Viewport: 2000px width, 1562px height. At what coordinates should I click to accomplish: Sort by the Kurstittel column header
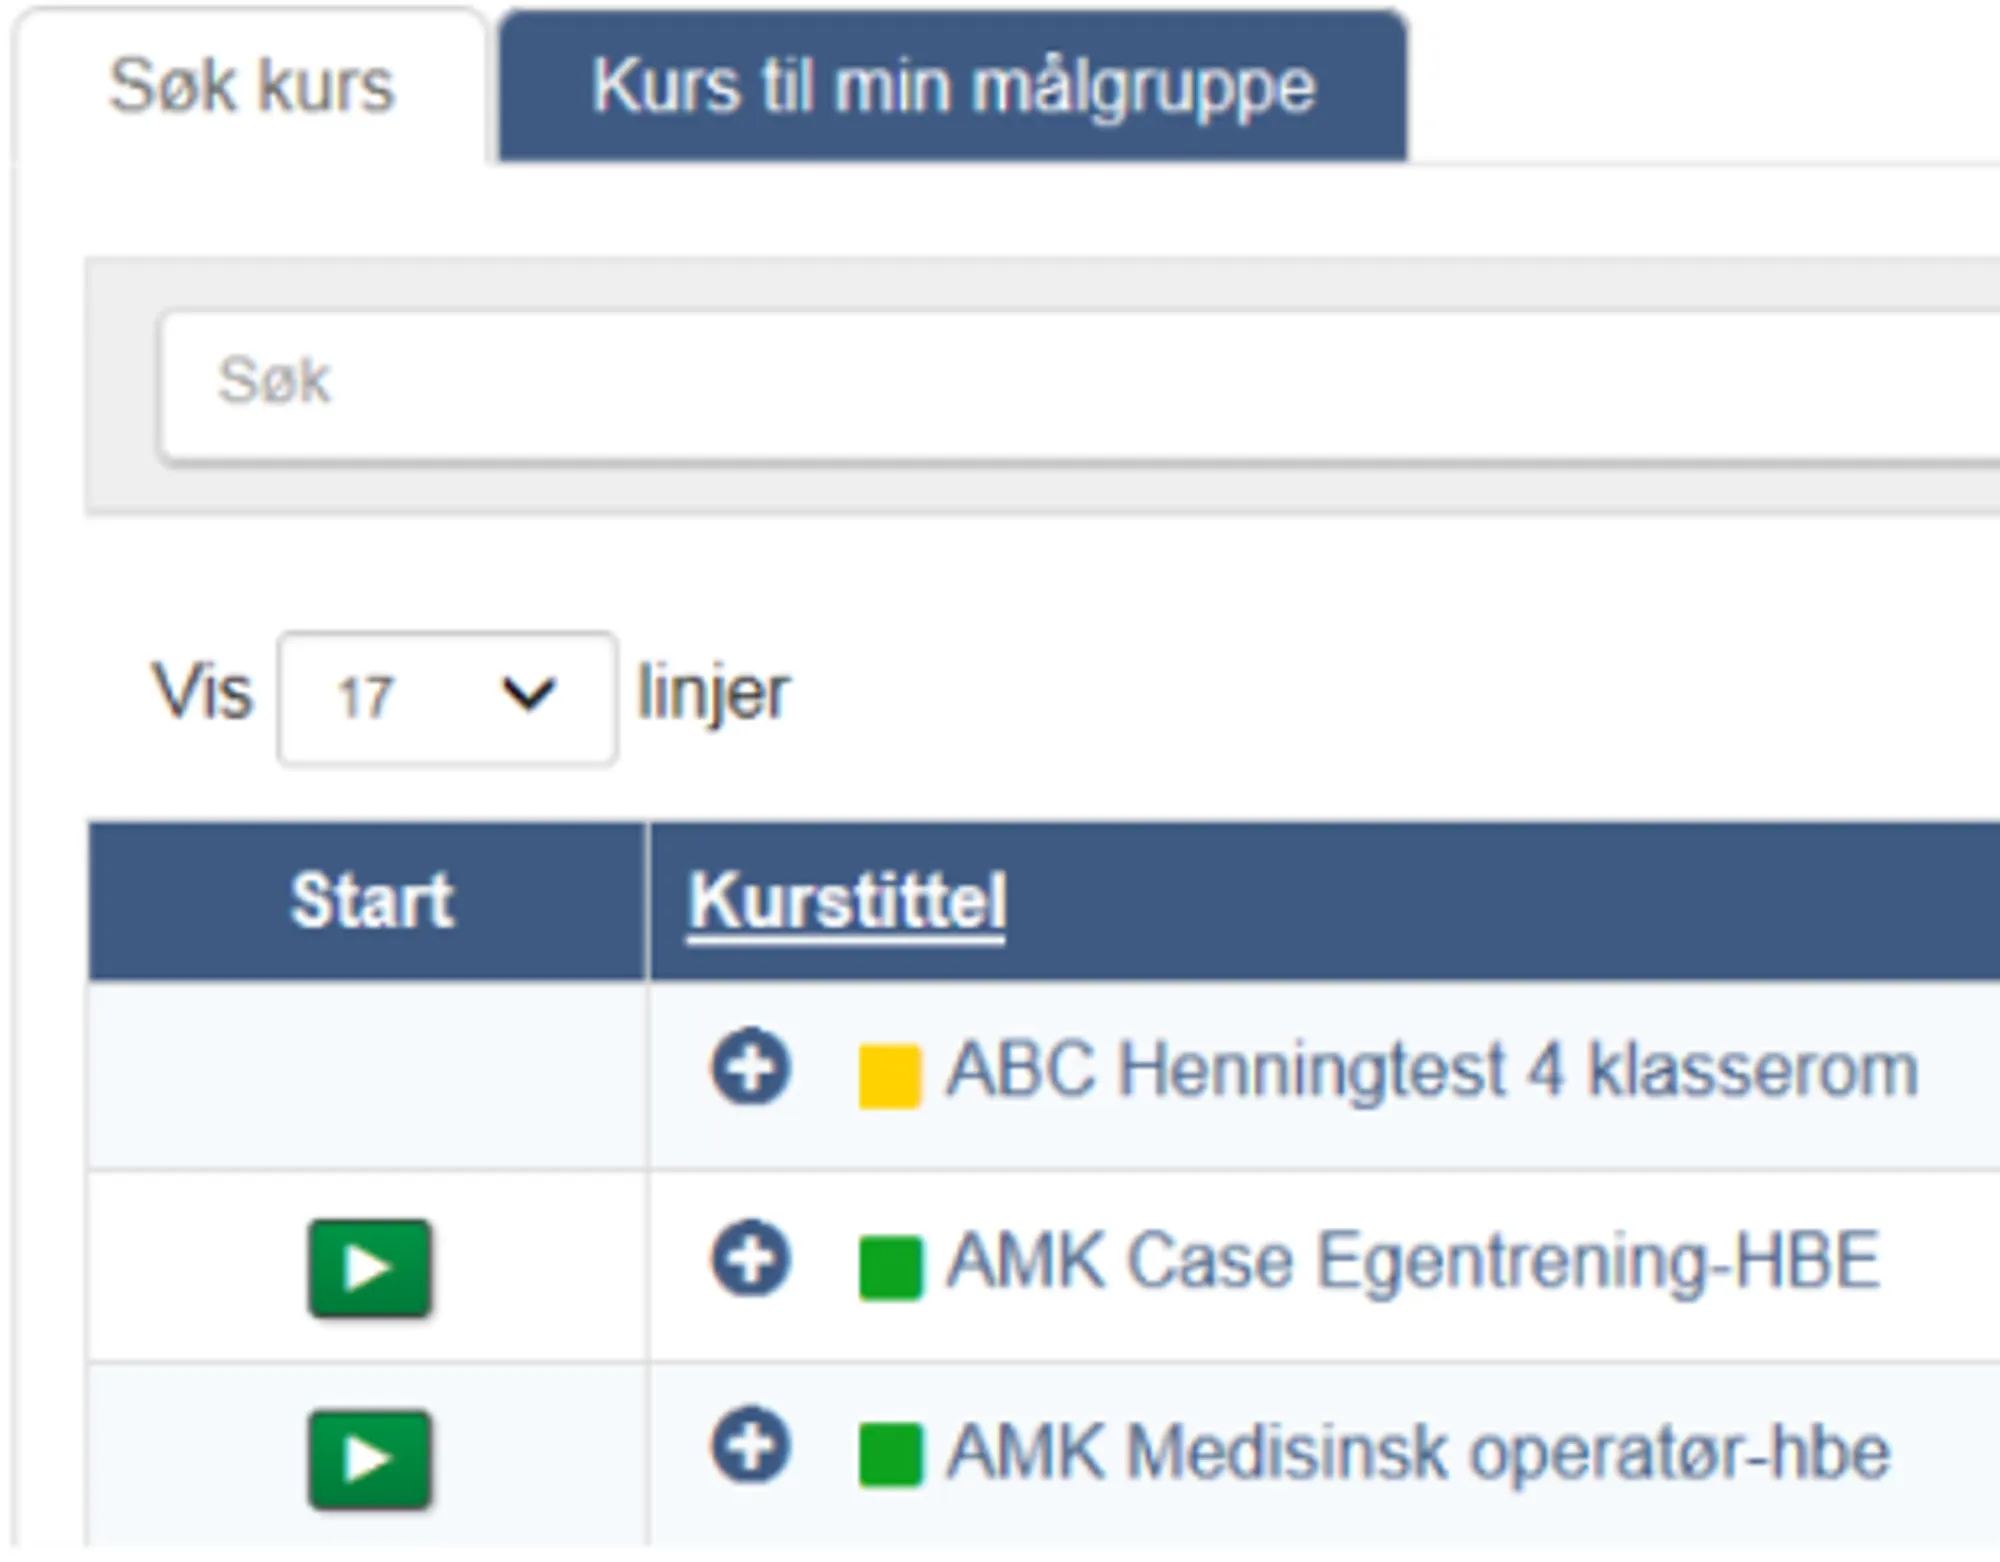point(846,902)
